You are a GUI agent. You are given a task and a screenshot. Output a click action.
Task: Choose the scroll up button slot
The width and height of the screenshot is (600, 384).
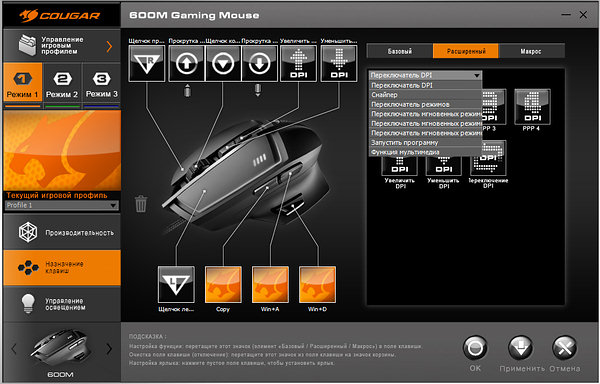[186, 63]
